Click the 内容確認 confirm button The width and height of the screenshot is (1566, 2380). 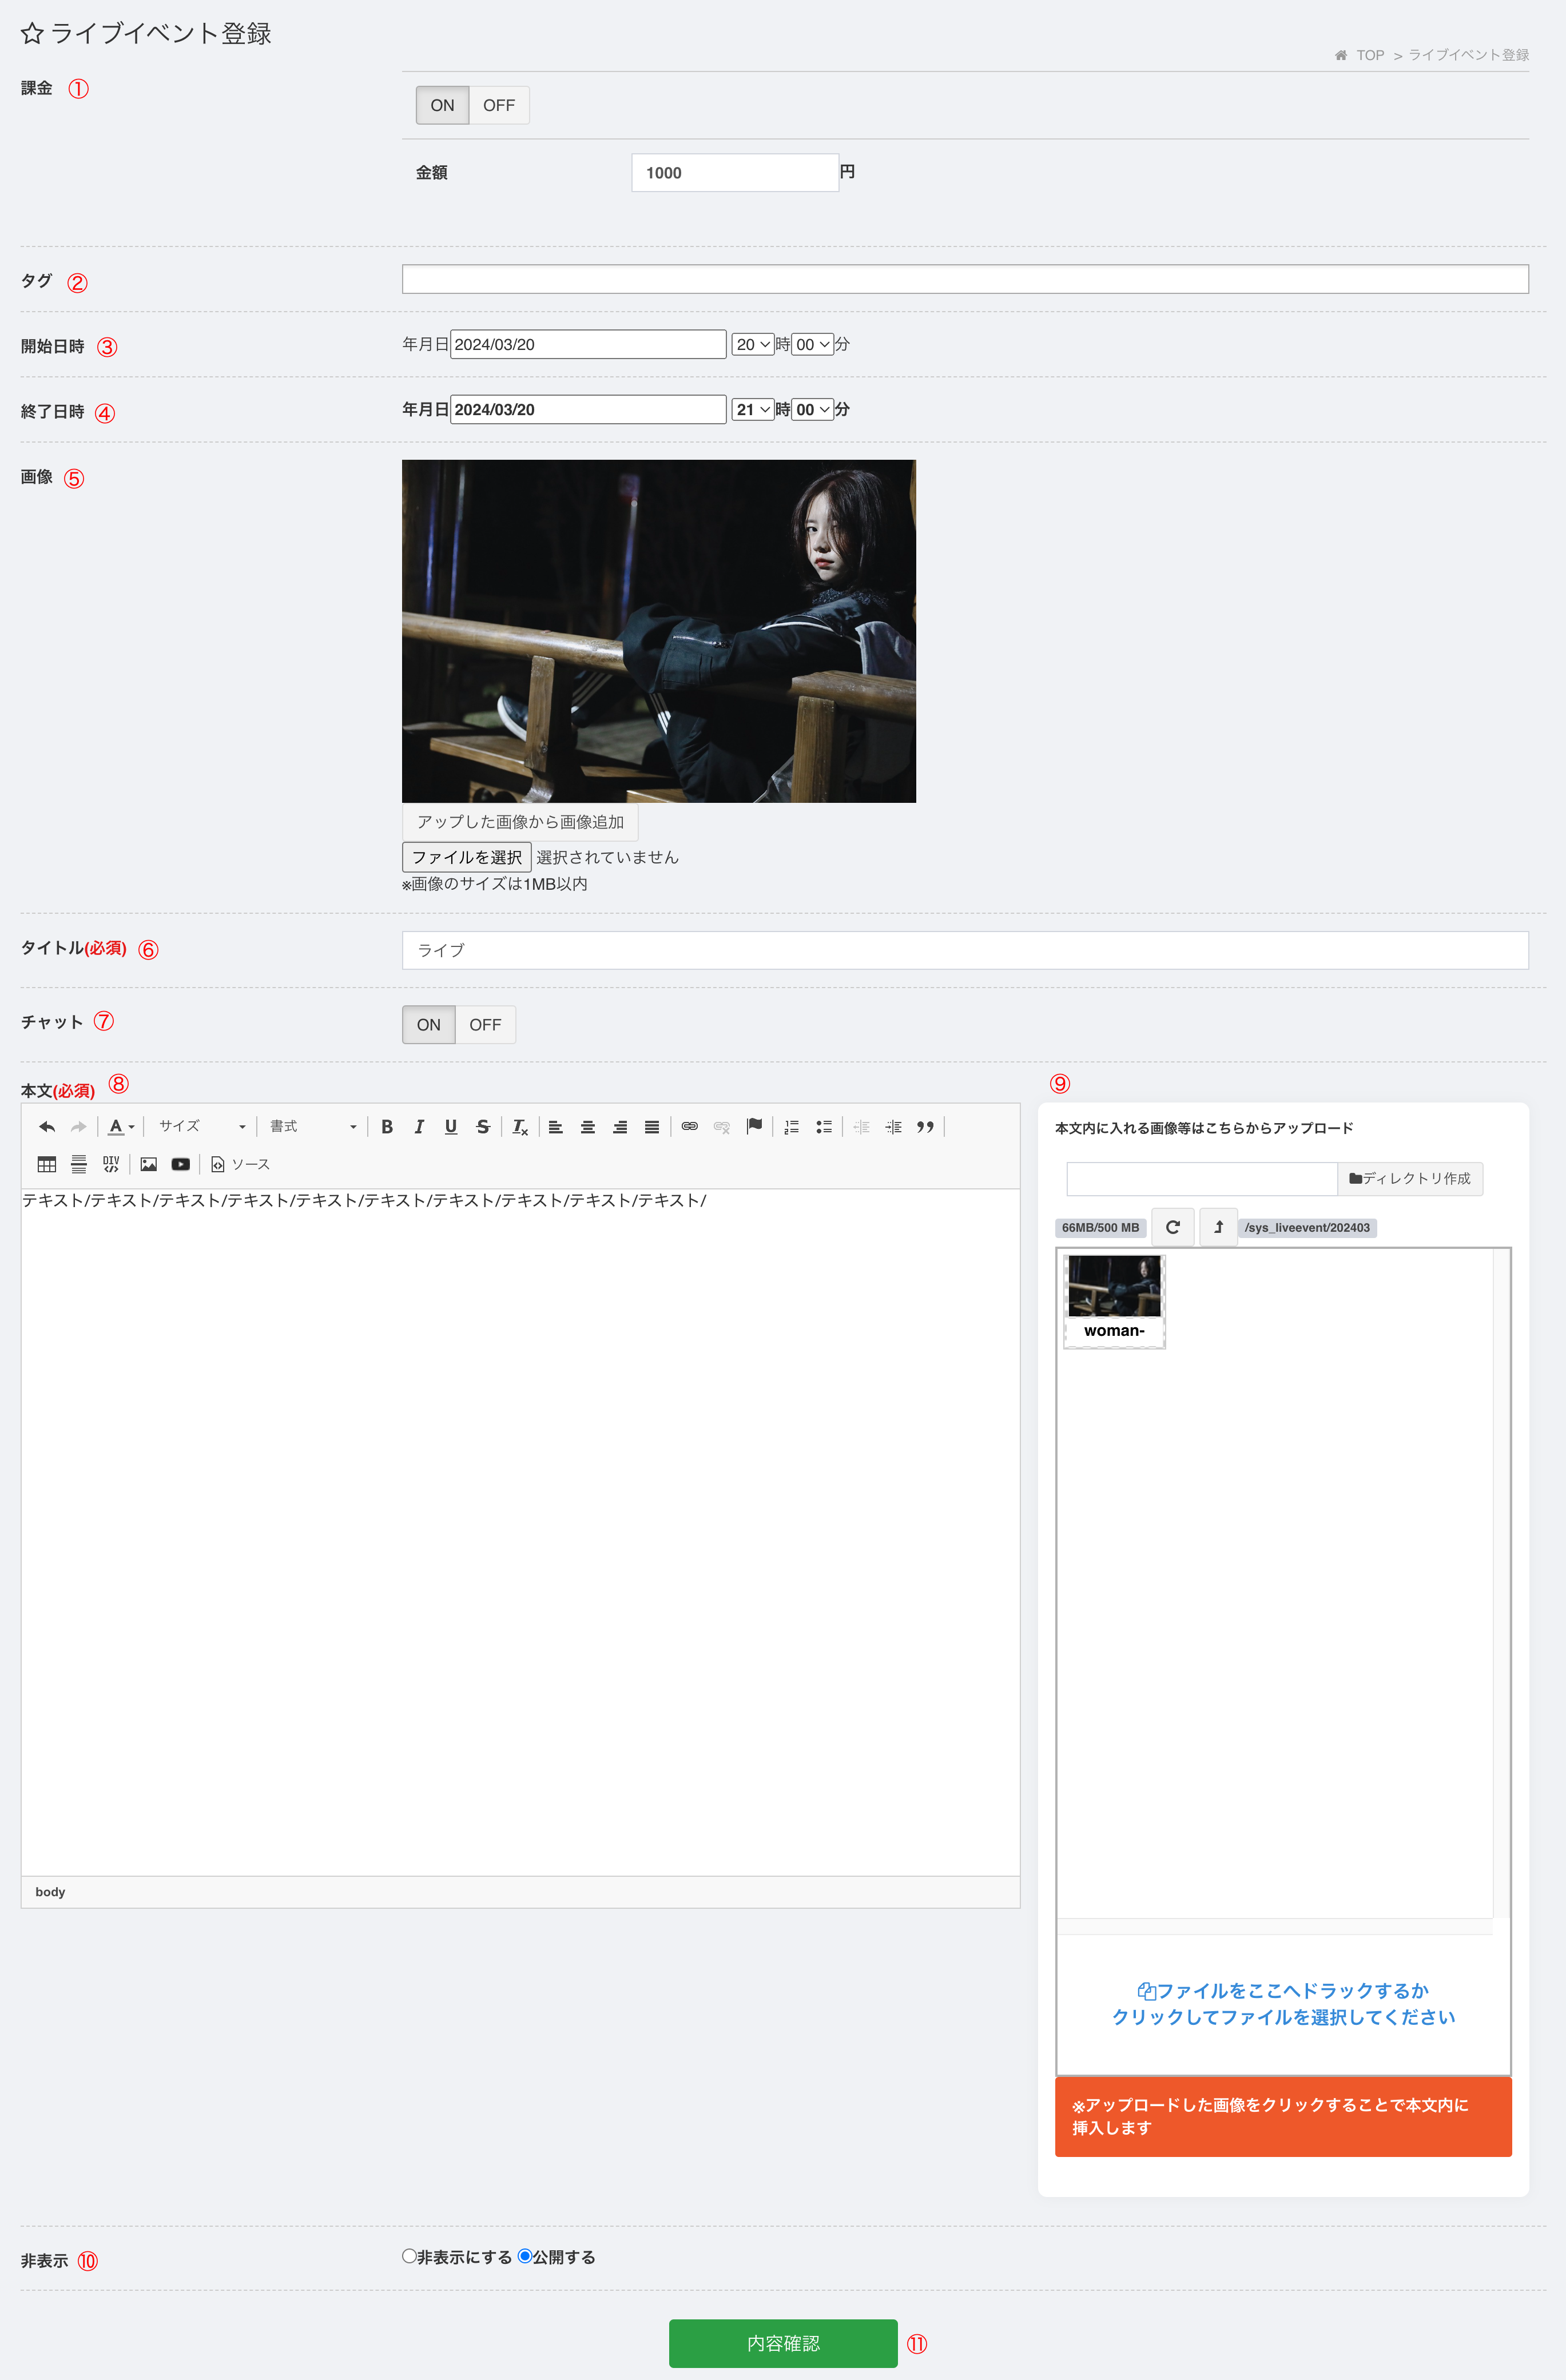(x=783, y=2343)
